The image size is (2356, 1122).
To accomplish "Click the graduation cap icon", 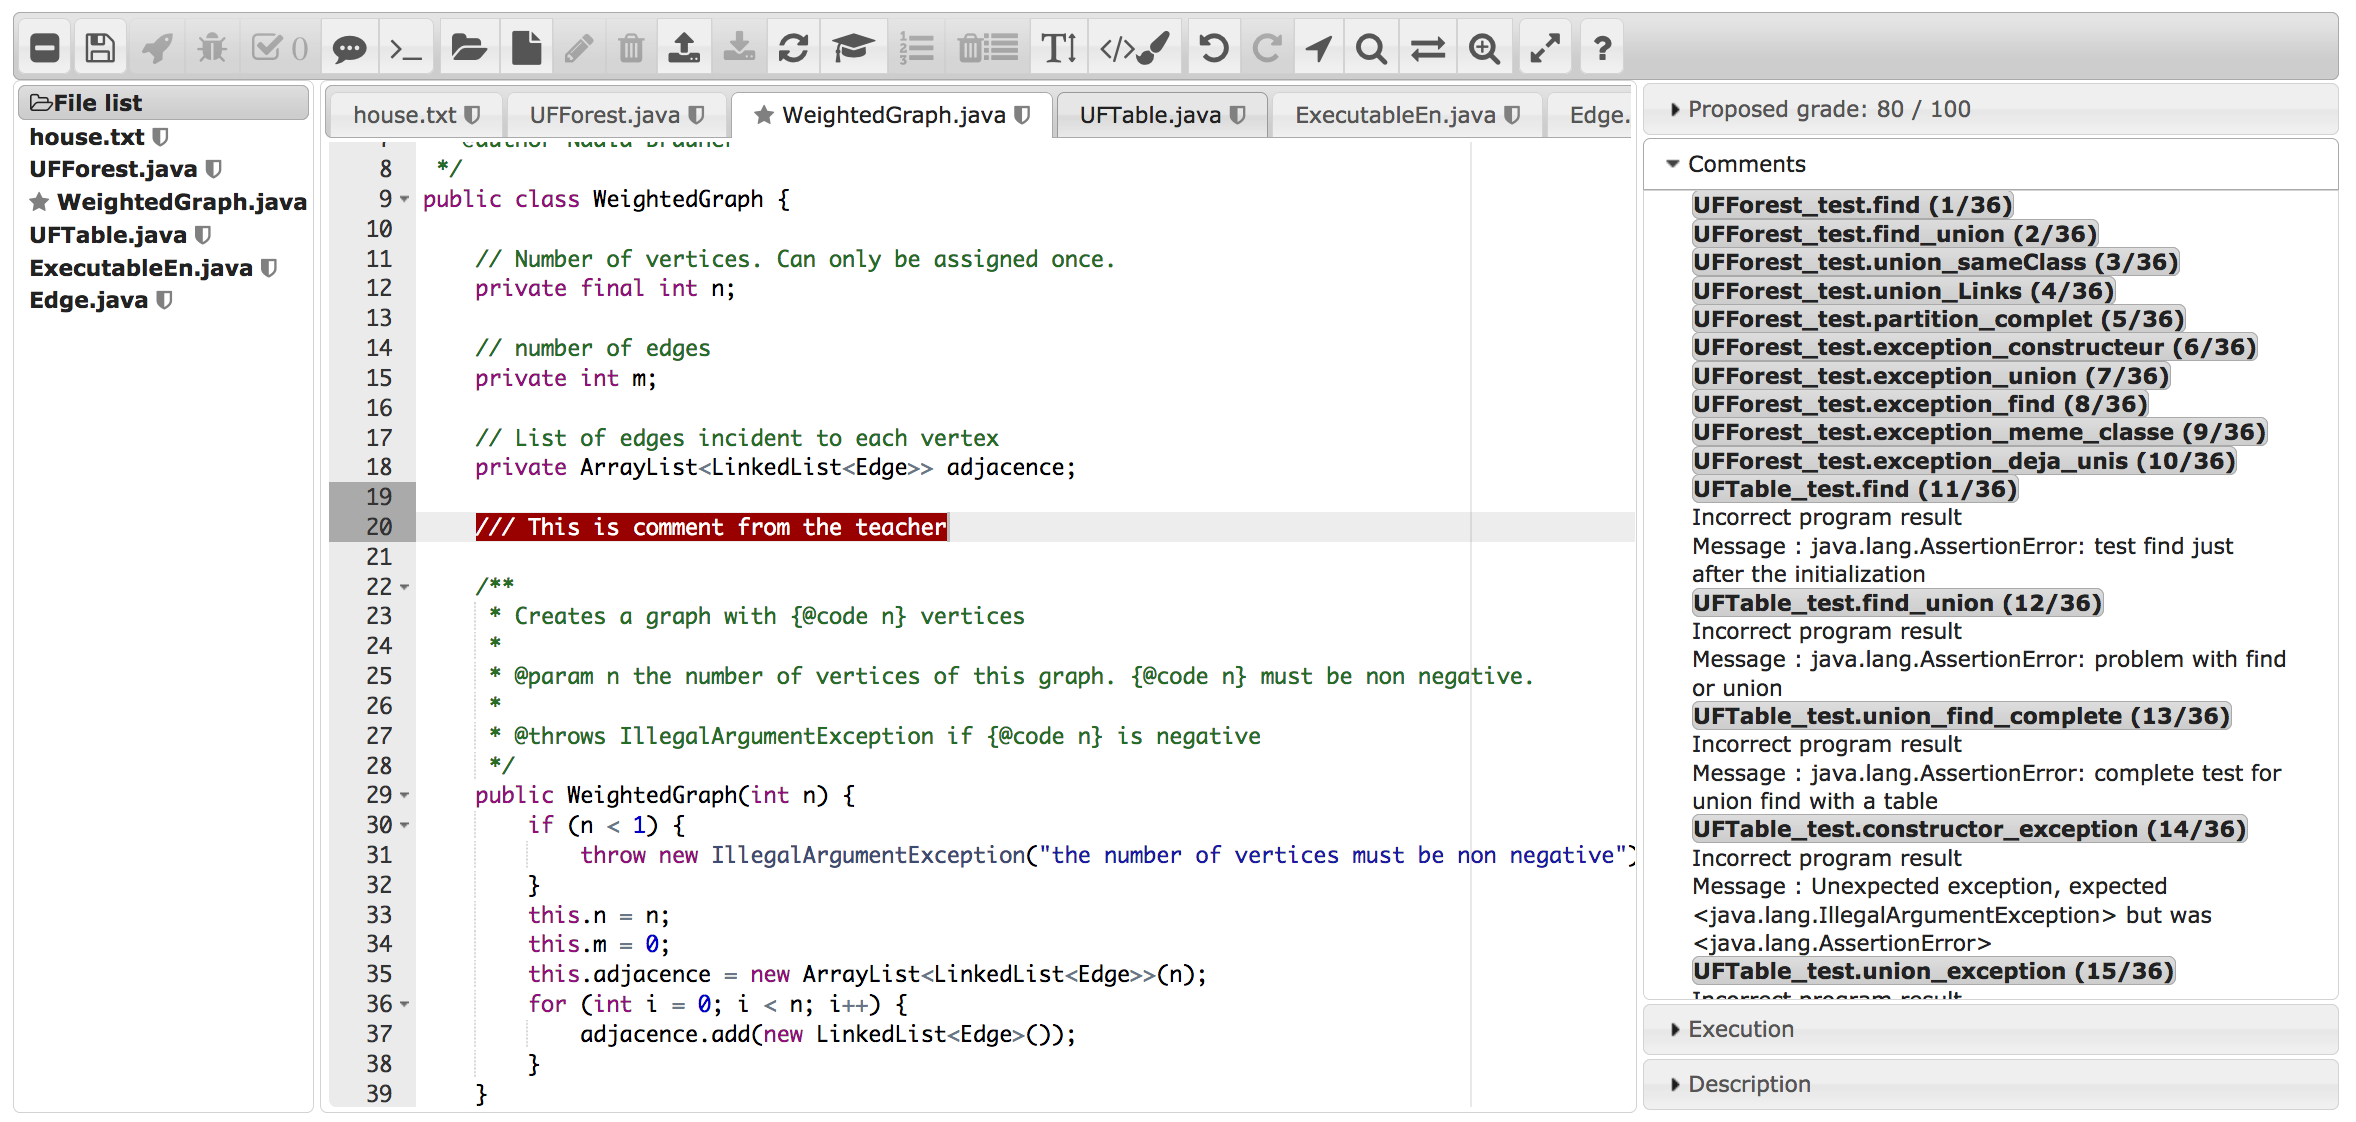I will [853, 48].
